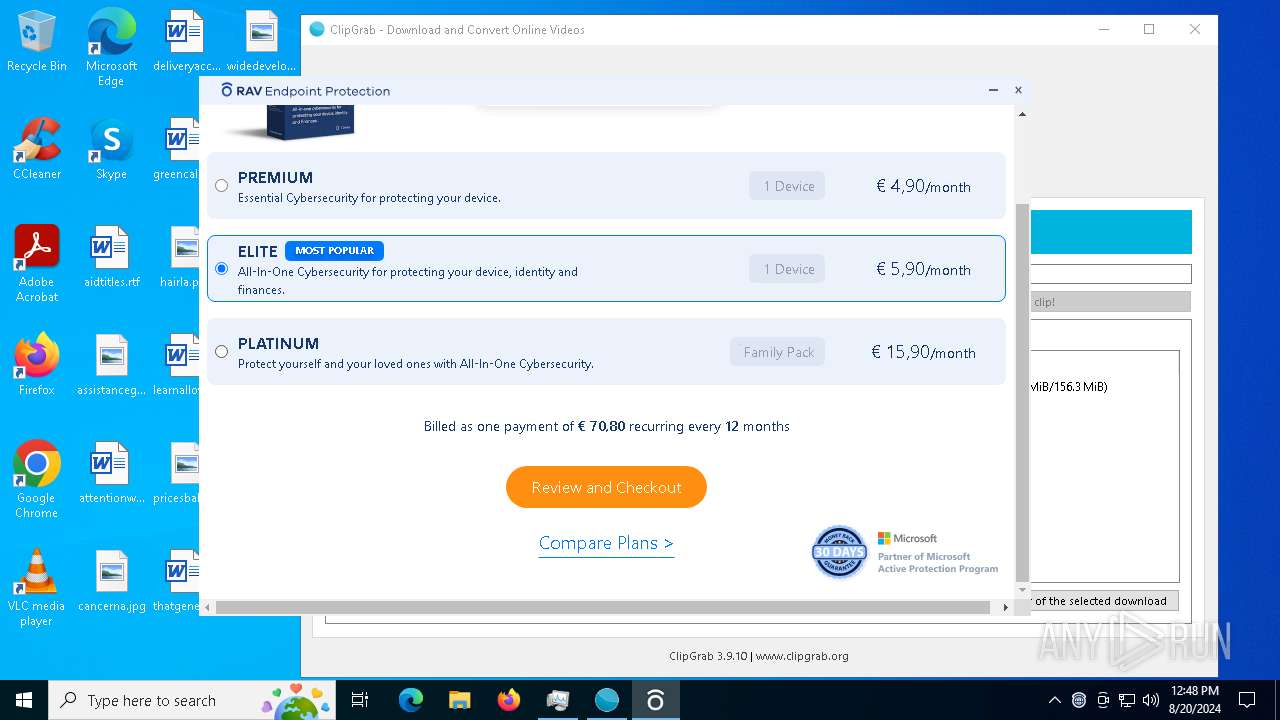
Task: Select cancerna.jpg file on desktop
Action: [111, 580]
